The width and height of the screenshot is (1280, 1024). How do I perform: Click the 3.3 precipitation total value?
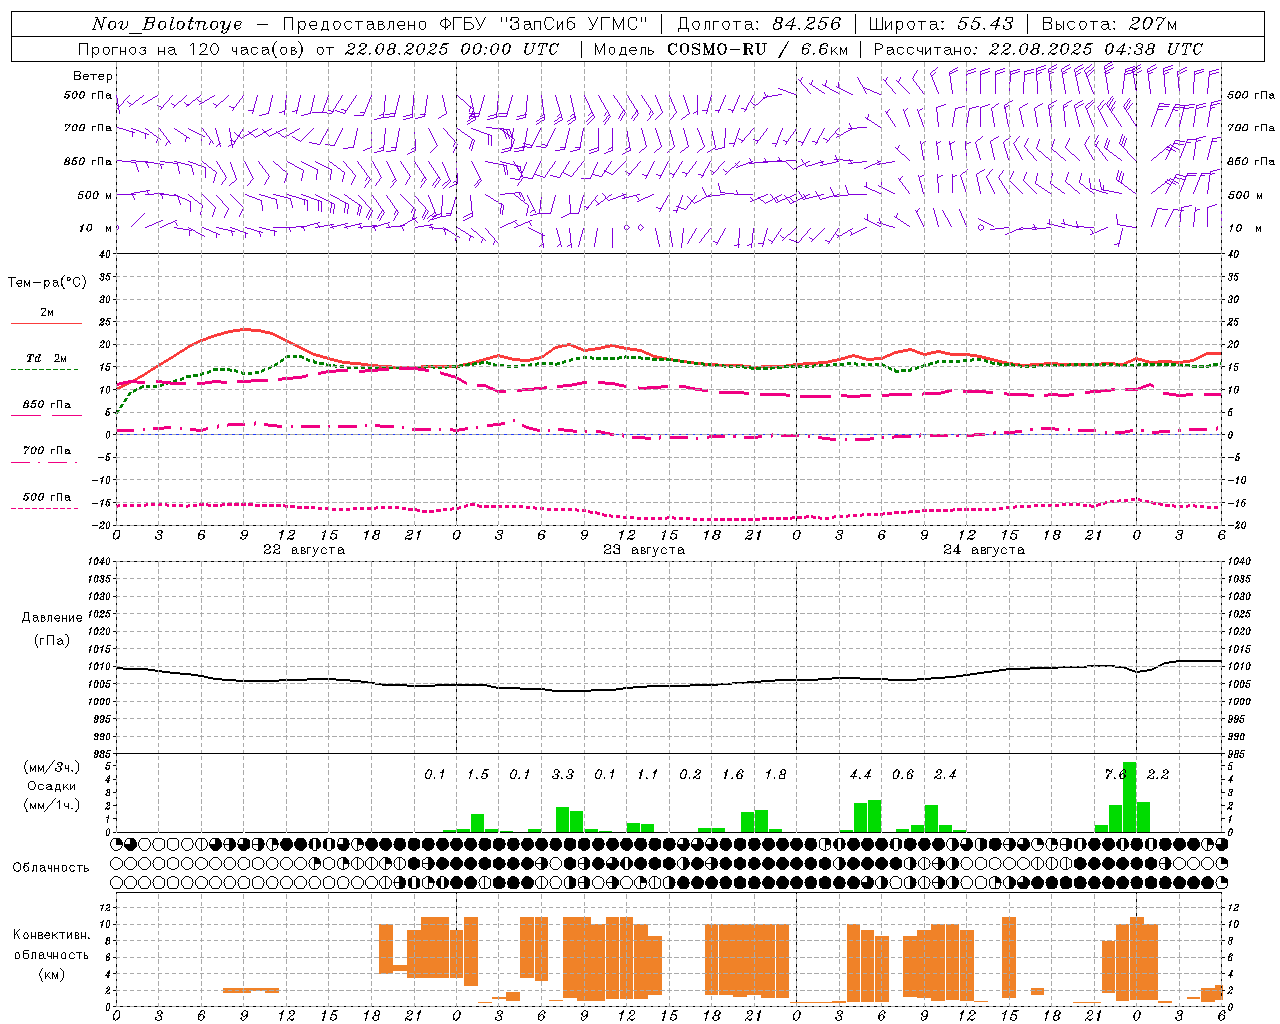pos(563,774)
